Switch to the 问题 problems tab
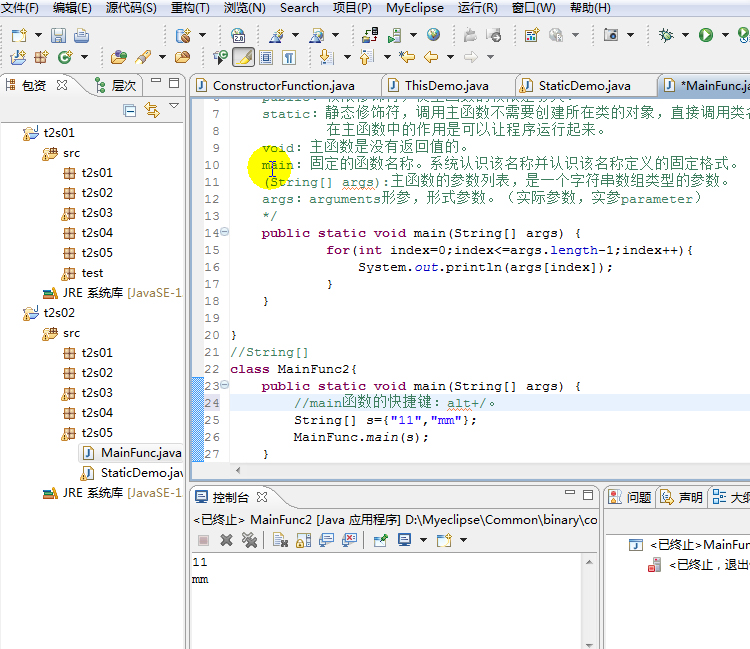Viewport: 750px width, 649px height. click(x=629, y=497)
